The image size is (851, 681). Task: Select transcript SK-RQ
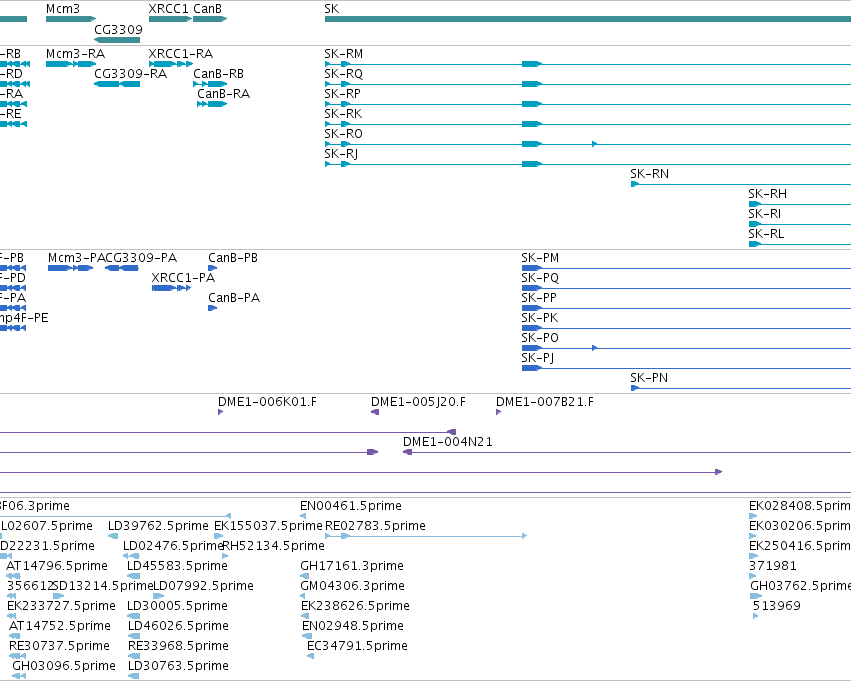(x=588, y=84)
